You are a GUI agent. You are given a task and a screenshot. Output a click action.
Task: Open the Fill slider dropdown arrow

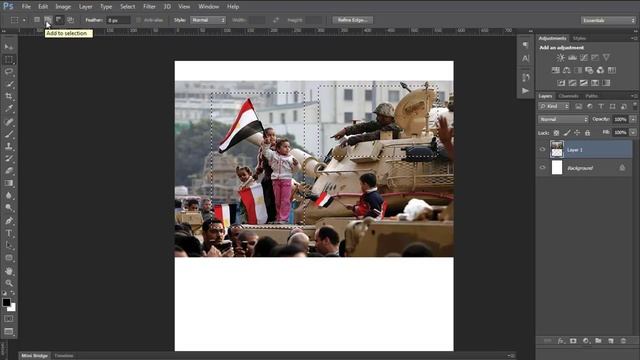point(633,132)
